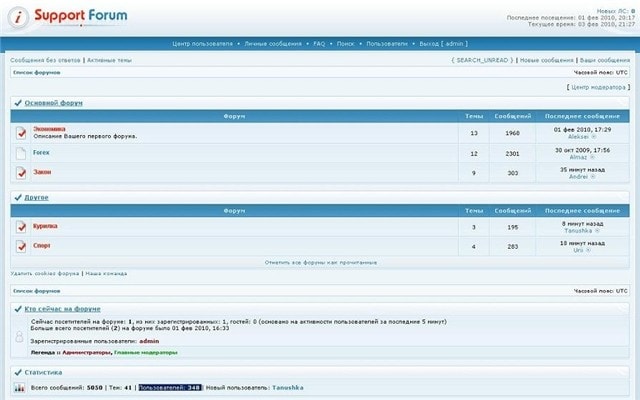This screenshot has width=640, height=400.
Task: Open the Закон forum
Action: point(42,172)
